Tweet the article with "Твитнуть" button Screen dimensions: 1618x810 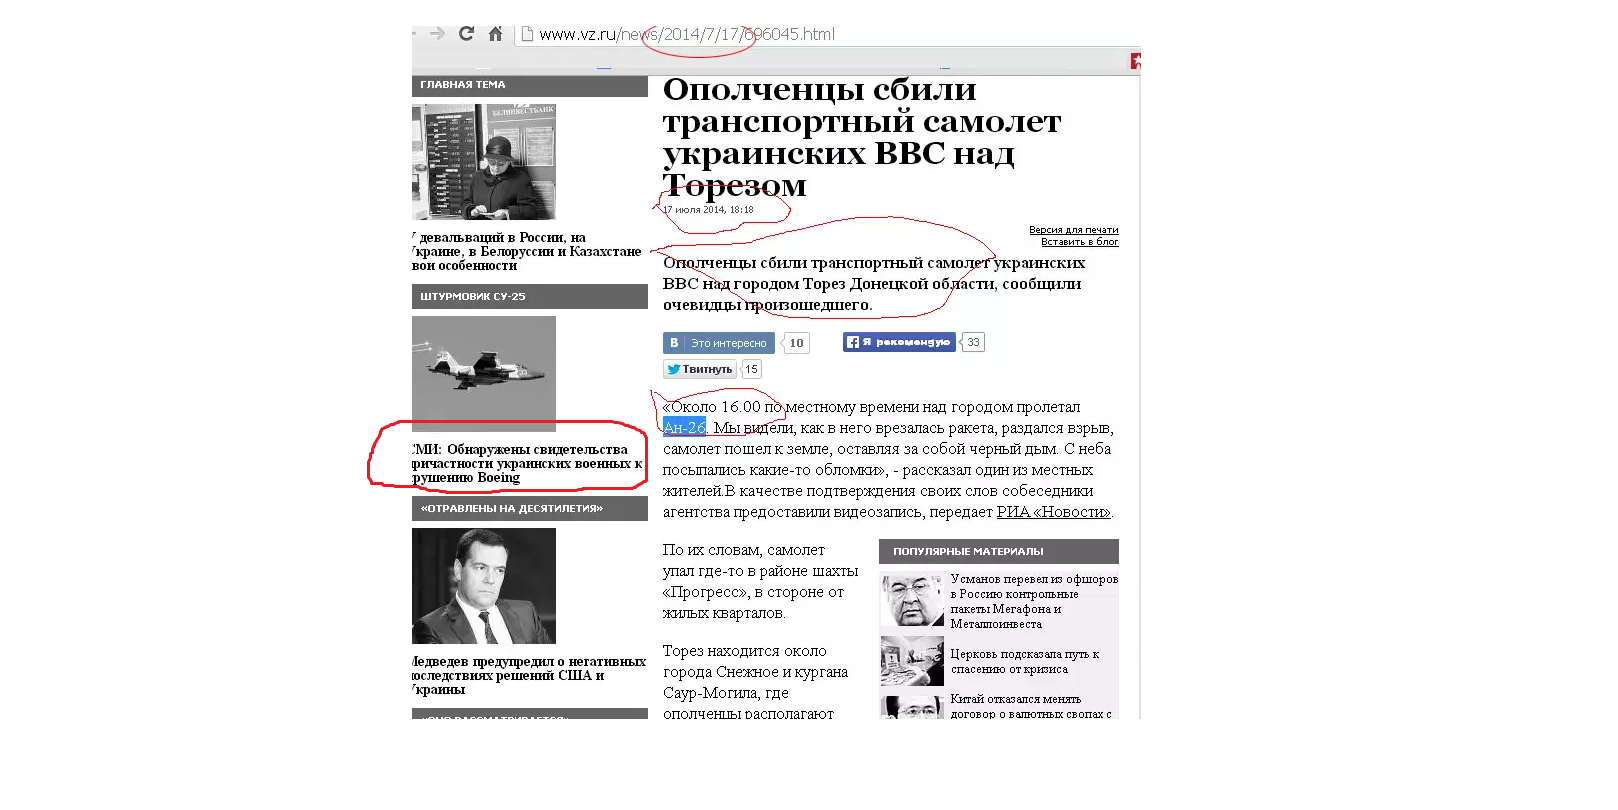pos(700,369)
